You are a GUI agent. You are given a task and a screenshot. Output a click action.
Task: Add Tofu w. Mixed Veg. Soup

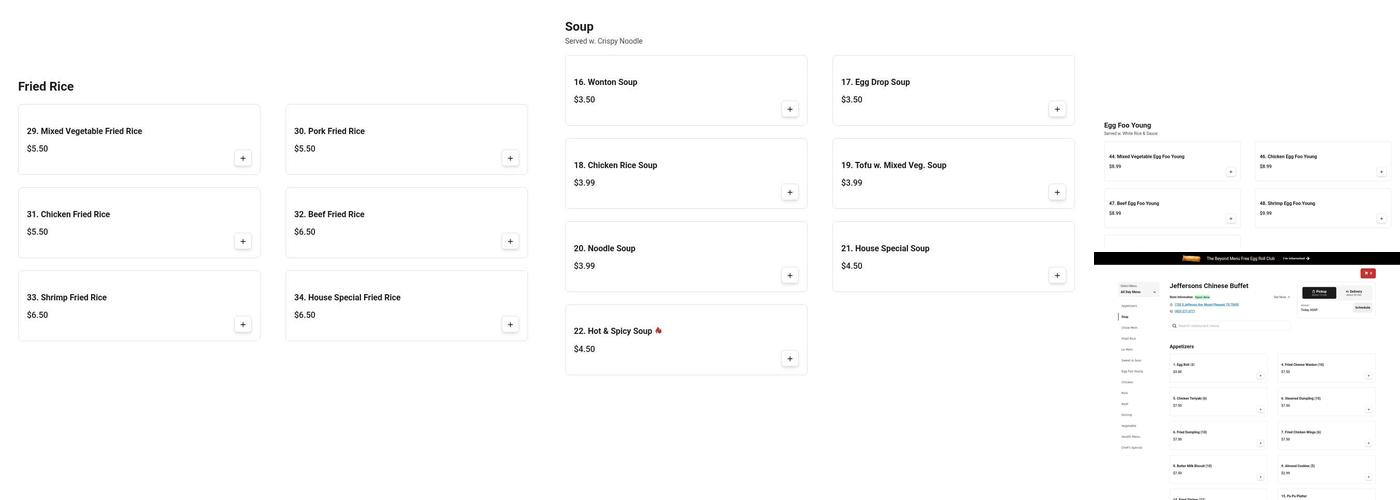(x=1057, y=192)
